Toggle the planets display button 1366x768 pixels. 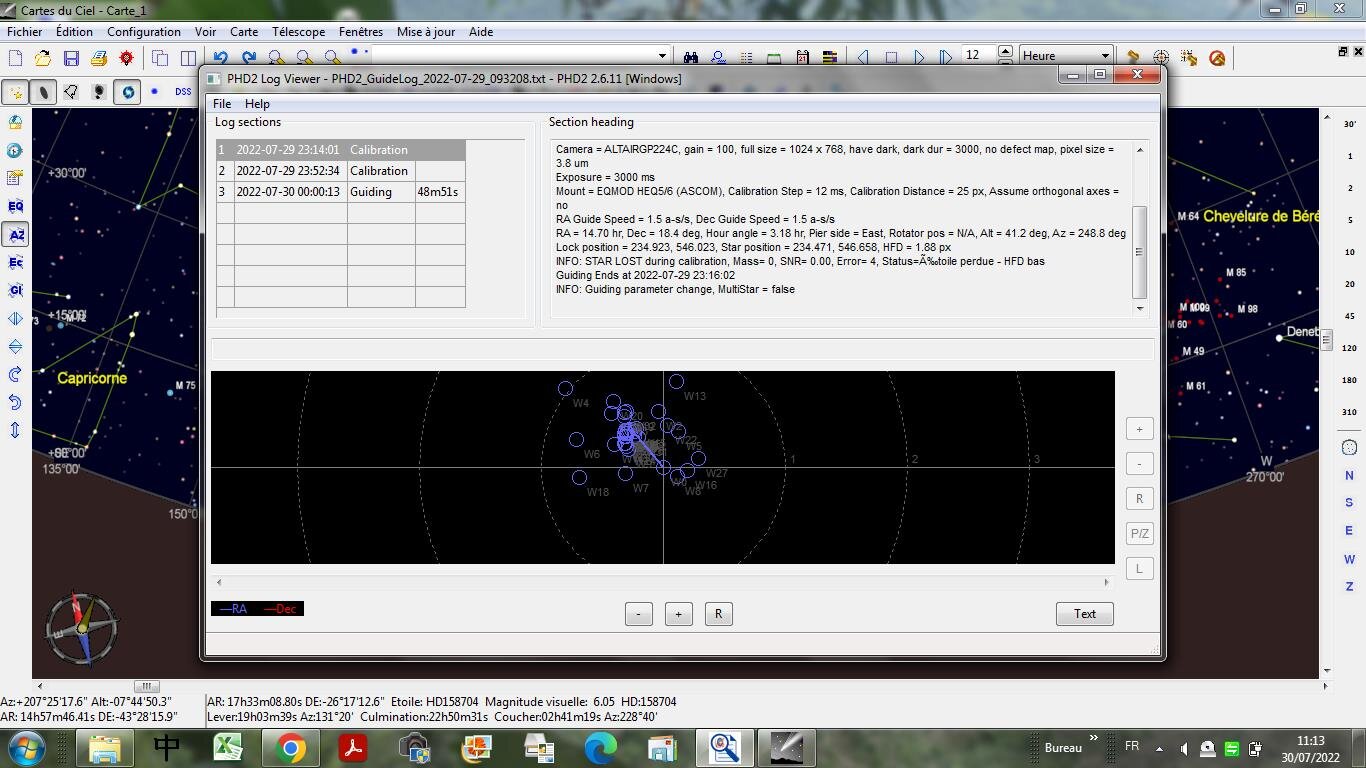[x=127, y=92]
